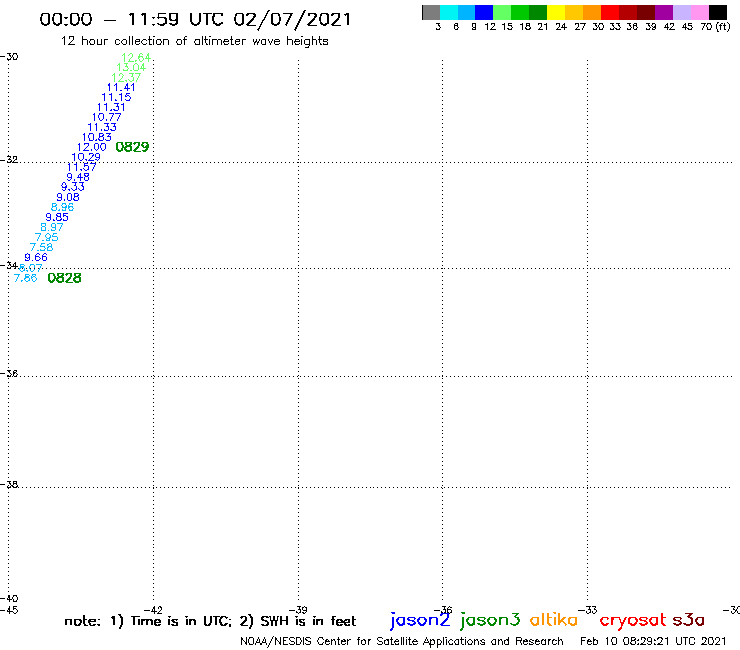
Task: Click the wave height value 9.66
Action: pos(36,257)
